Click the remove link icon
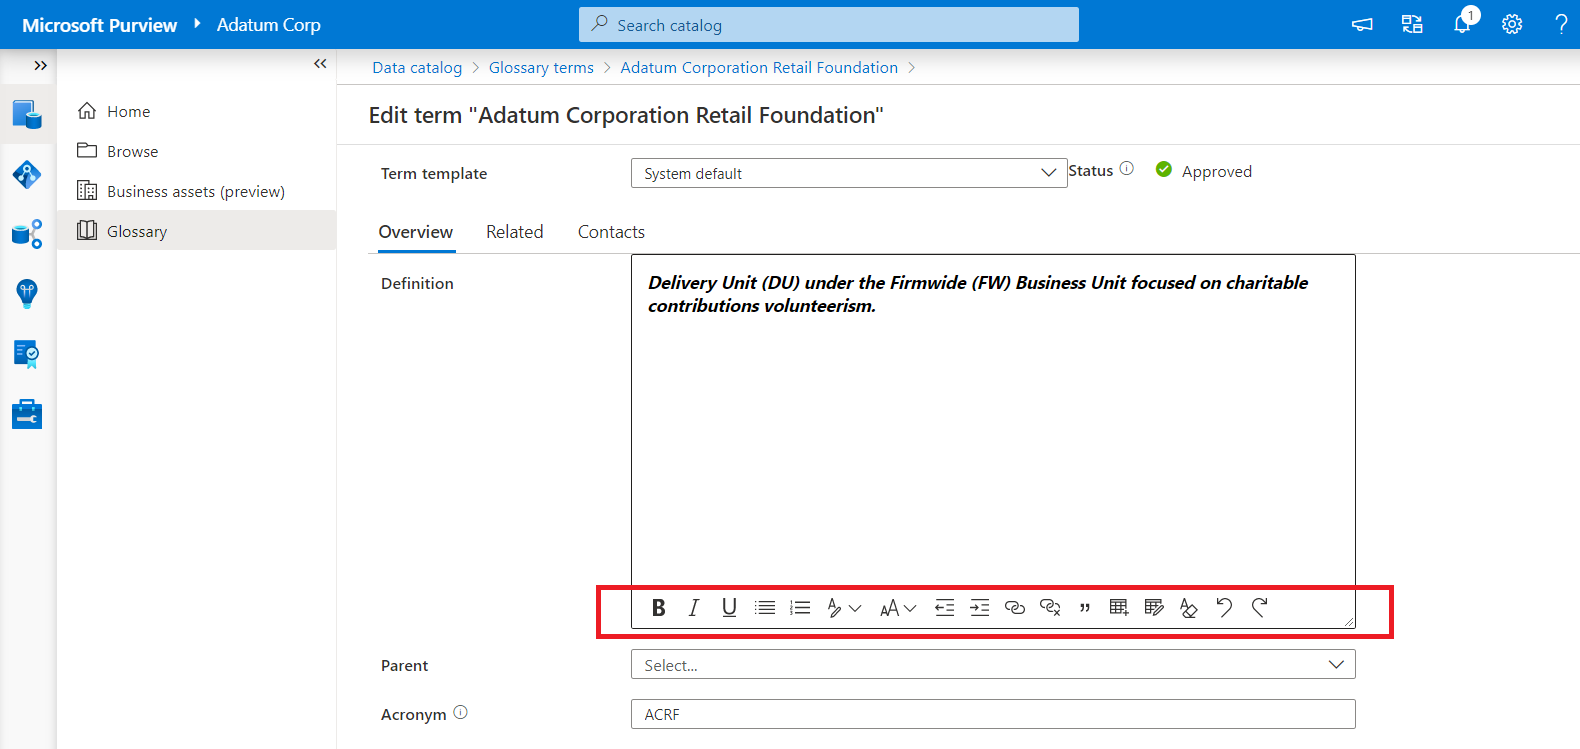This screenshot has height=749, width=1580. point(1050,608)
